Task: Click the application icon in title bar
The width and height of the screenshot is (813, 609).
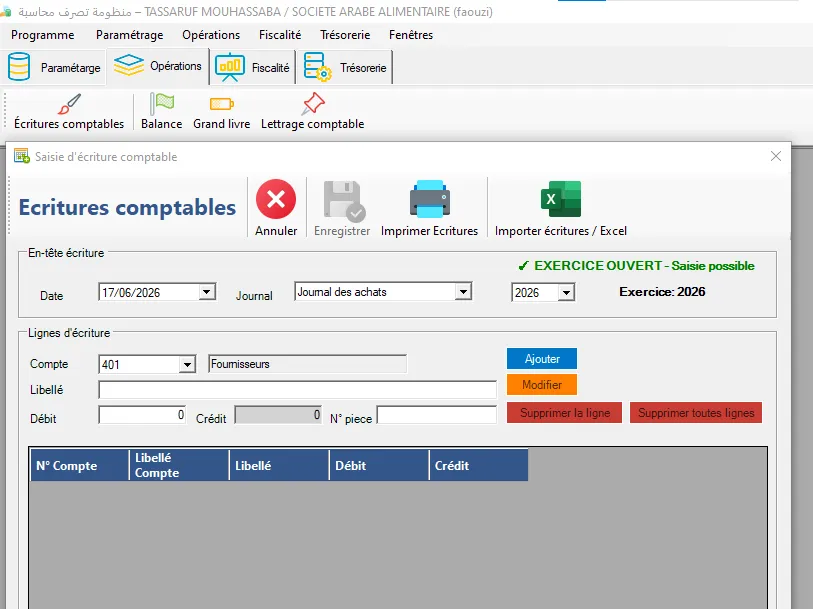Action: coord(5,11)
